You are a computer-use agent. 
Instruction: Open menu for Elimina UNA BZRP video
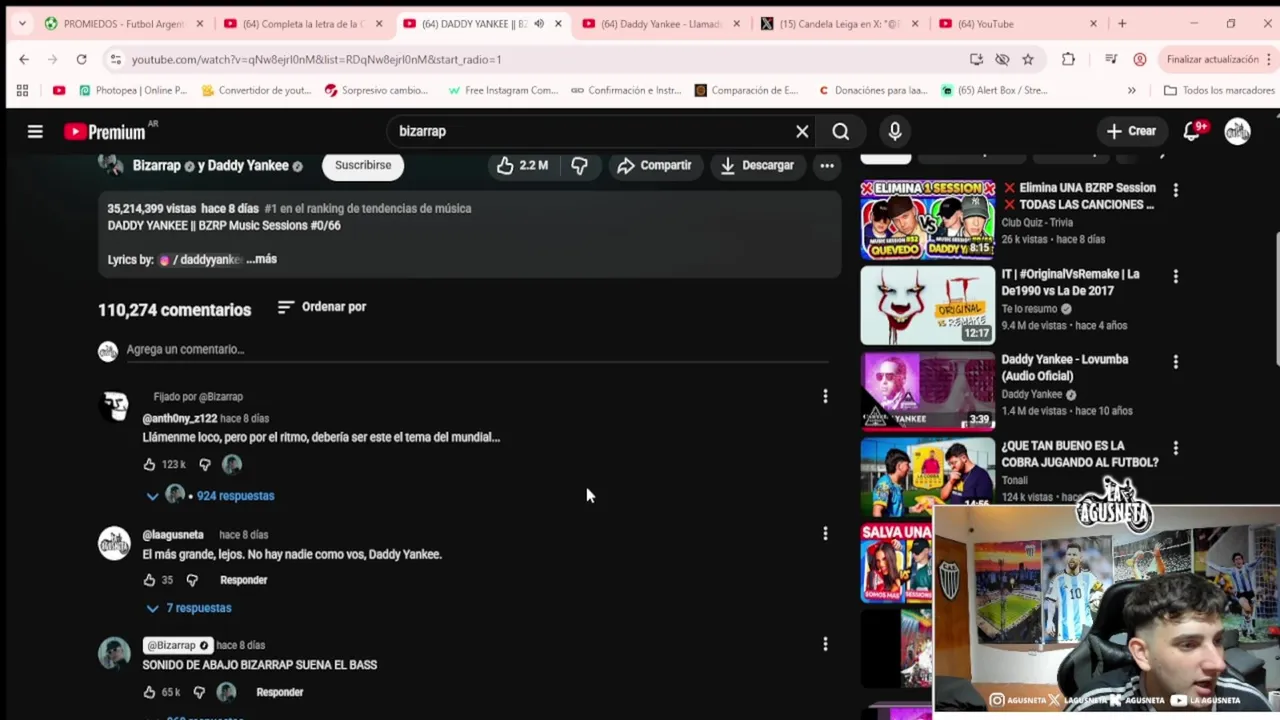(x=1175, y=189)
